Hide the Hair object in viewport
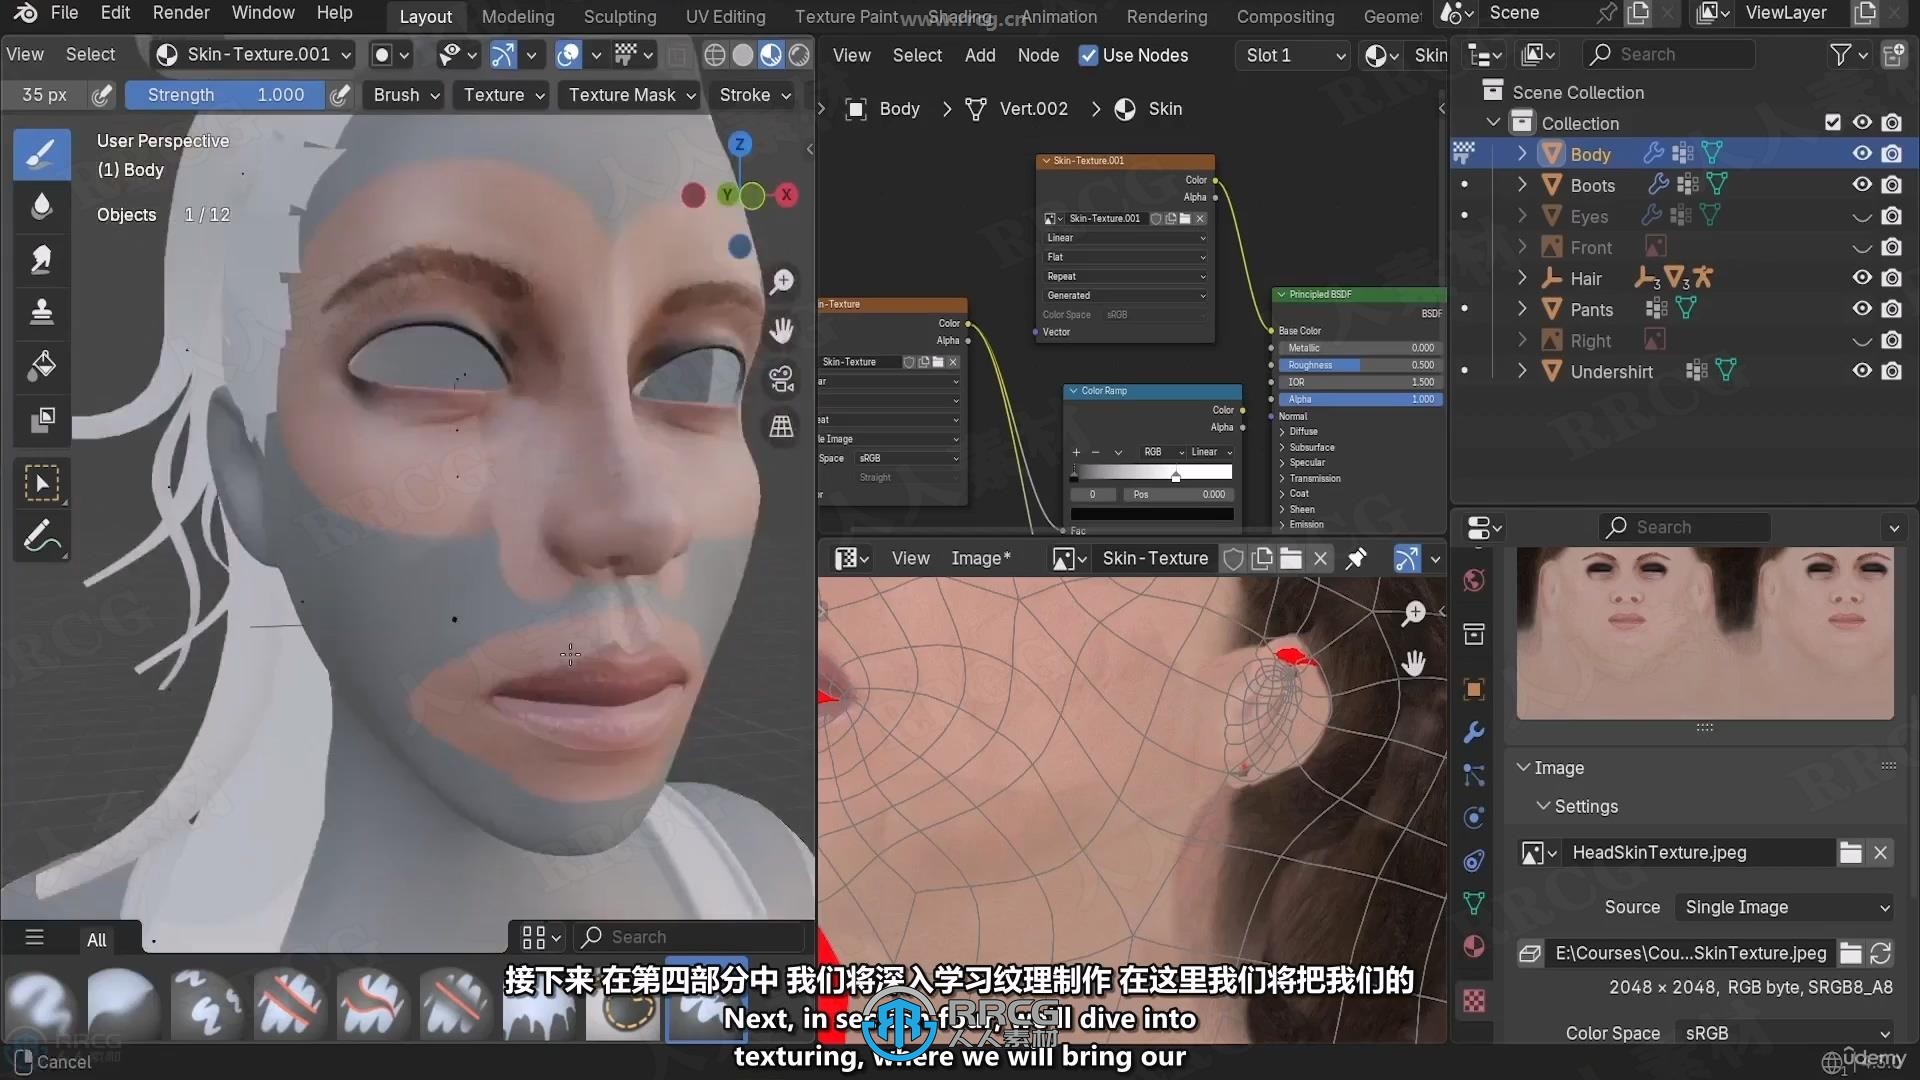1920x1080 pixels. [1862, 278]
